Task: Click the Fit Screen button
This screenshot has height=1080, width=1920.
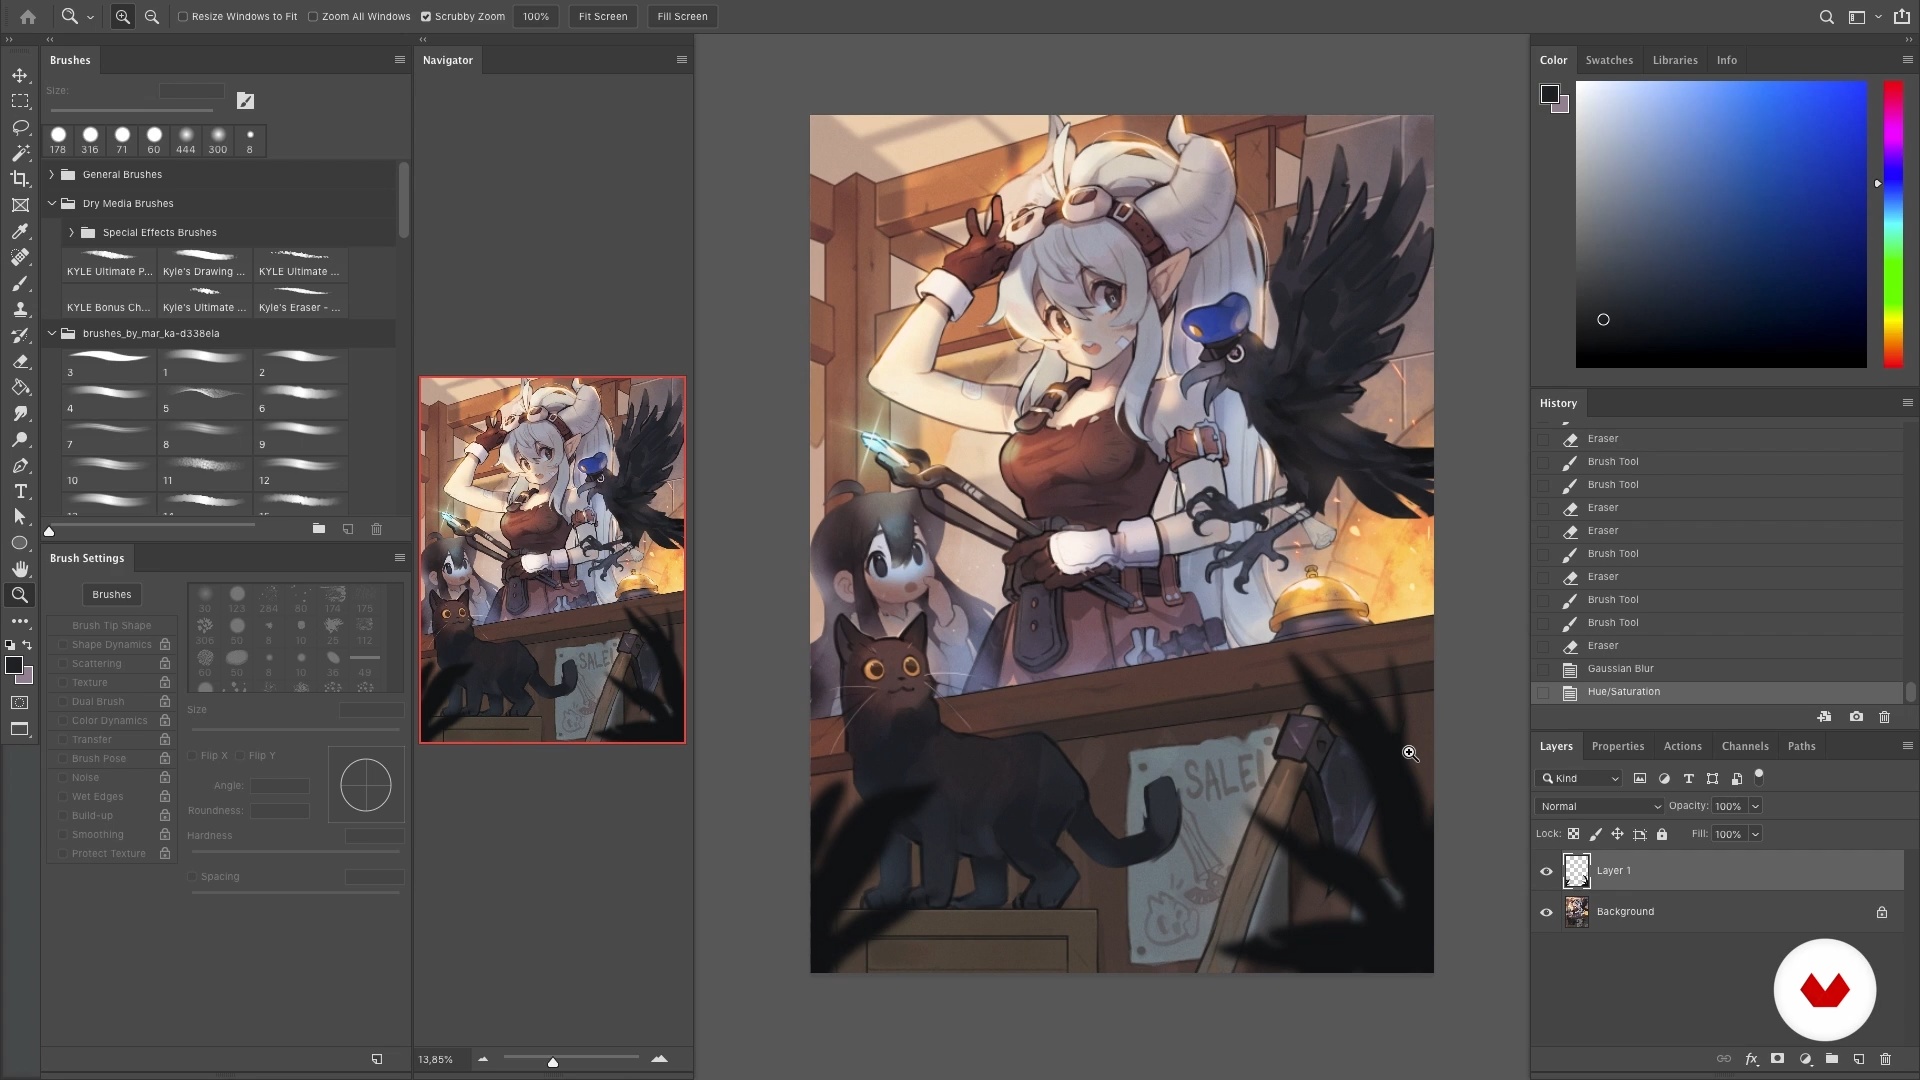Action: click(x=603, y=16)
